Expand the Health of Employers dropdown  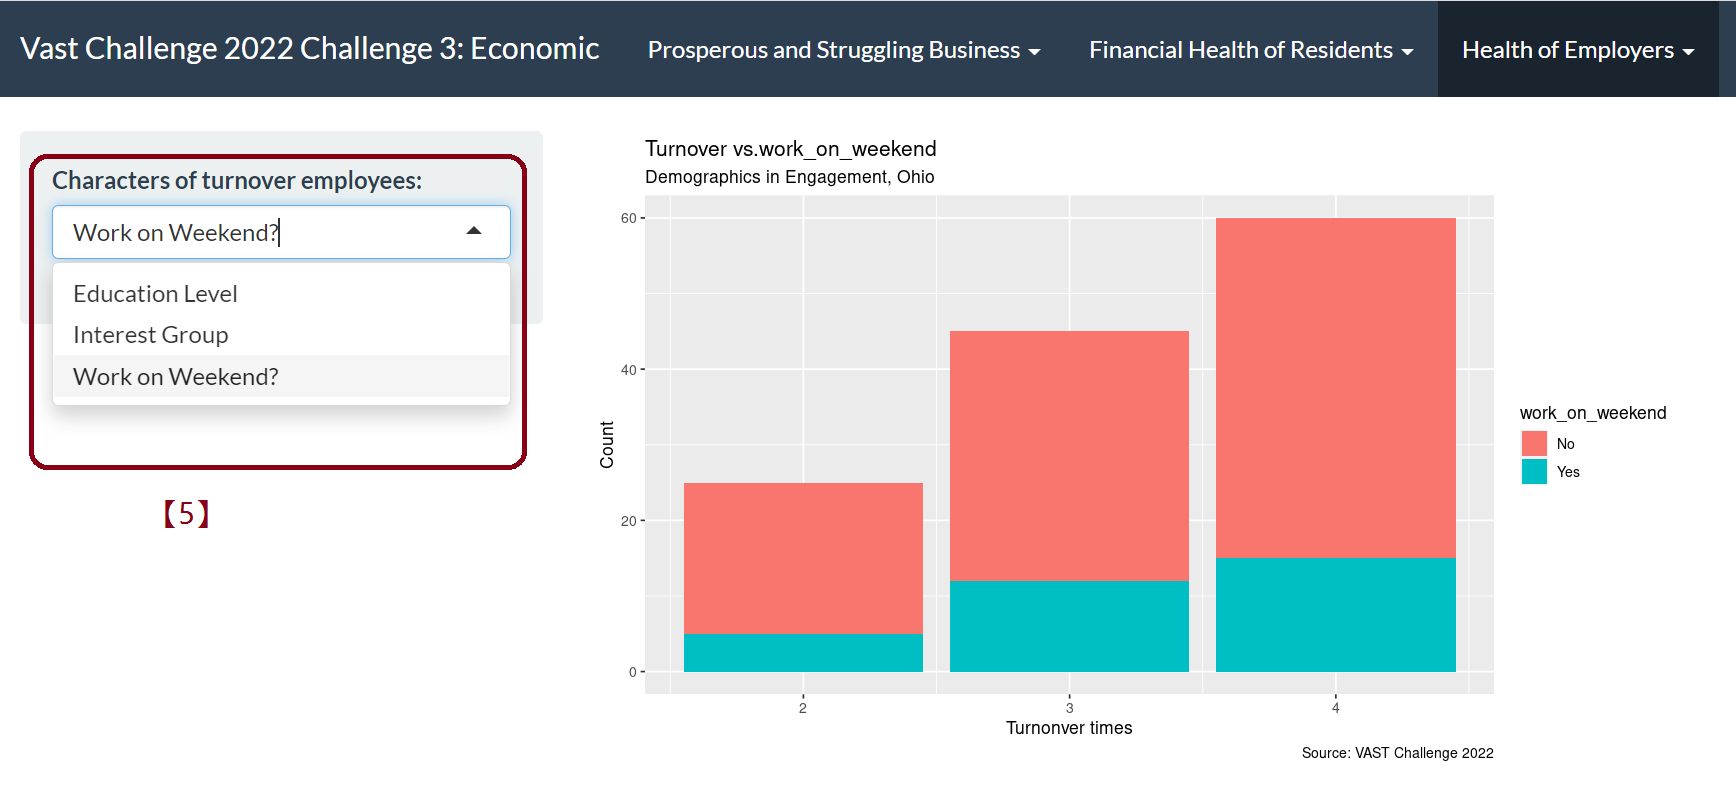(1577, 50)
